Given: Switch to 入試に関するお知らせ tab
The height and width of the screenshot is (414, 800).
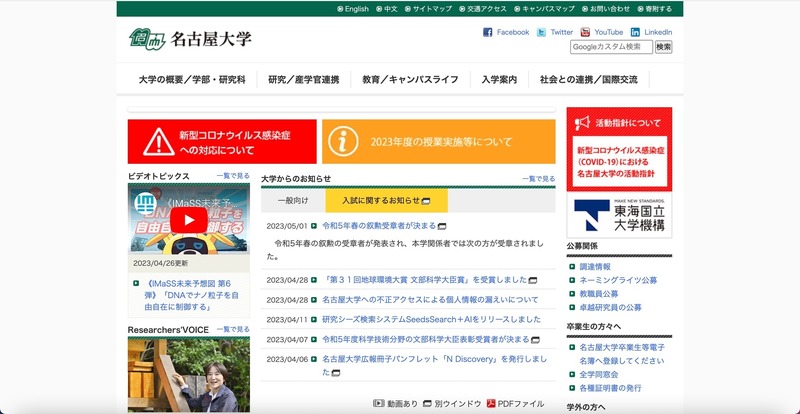Looking at the screenshot, I should tap(378, 200).
